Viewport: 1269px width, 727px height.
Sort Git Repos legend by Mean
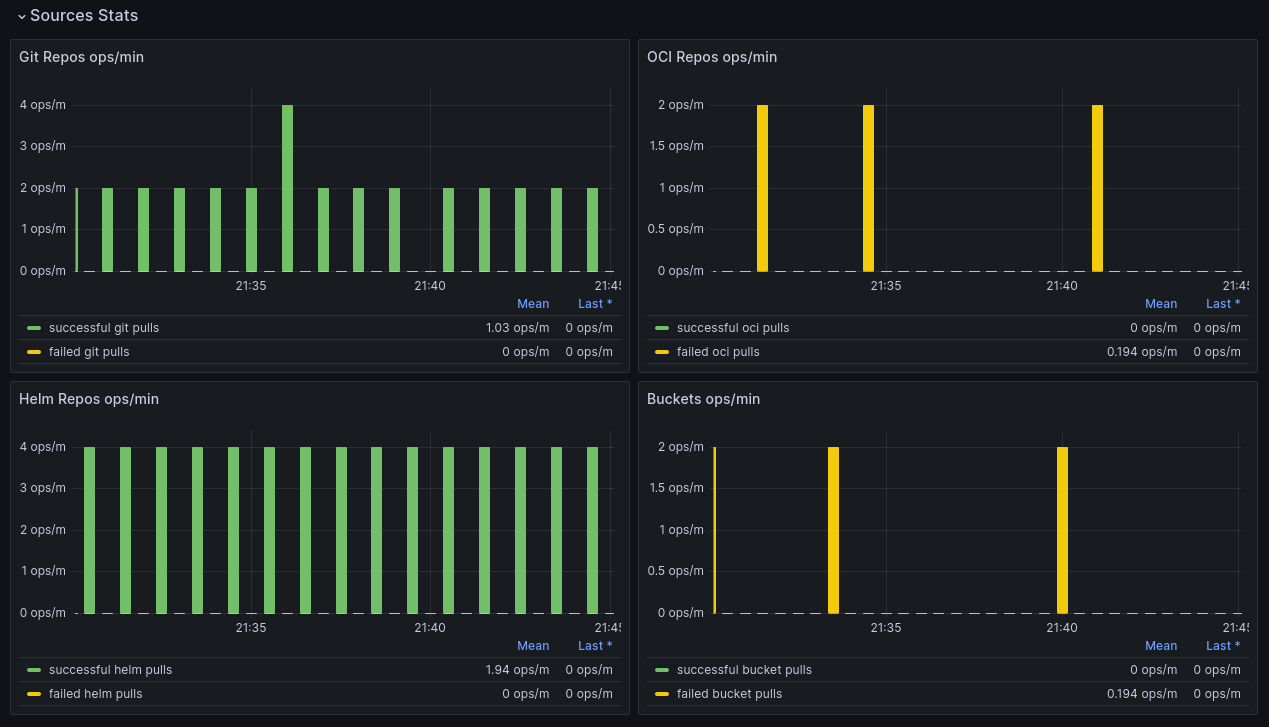(532, 303)
